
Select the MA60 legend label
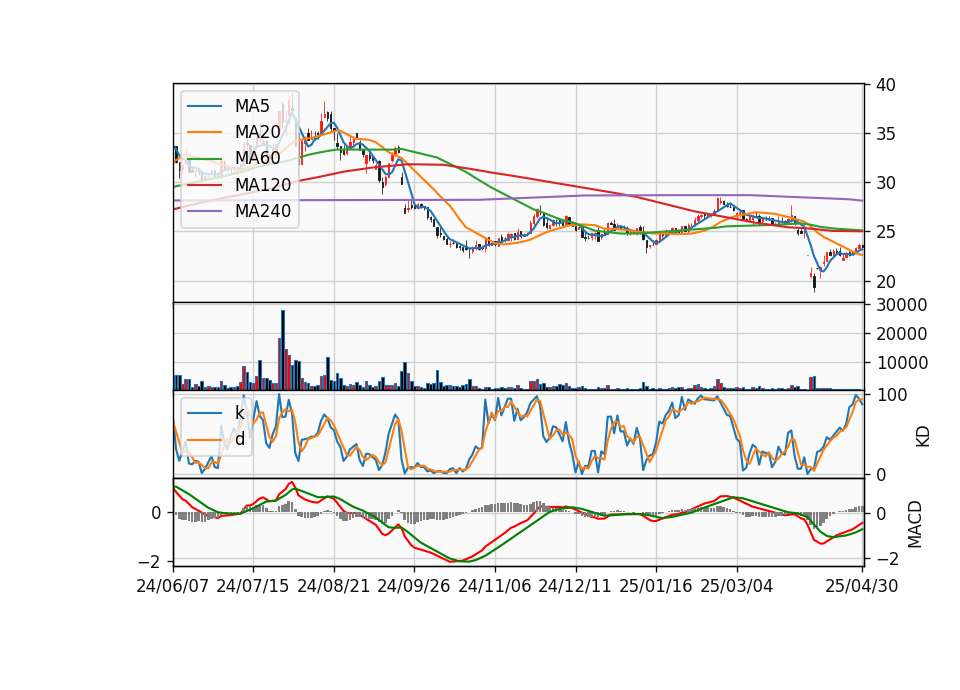point(258,158)
